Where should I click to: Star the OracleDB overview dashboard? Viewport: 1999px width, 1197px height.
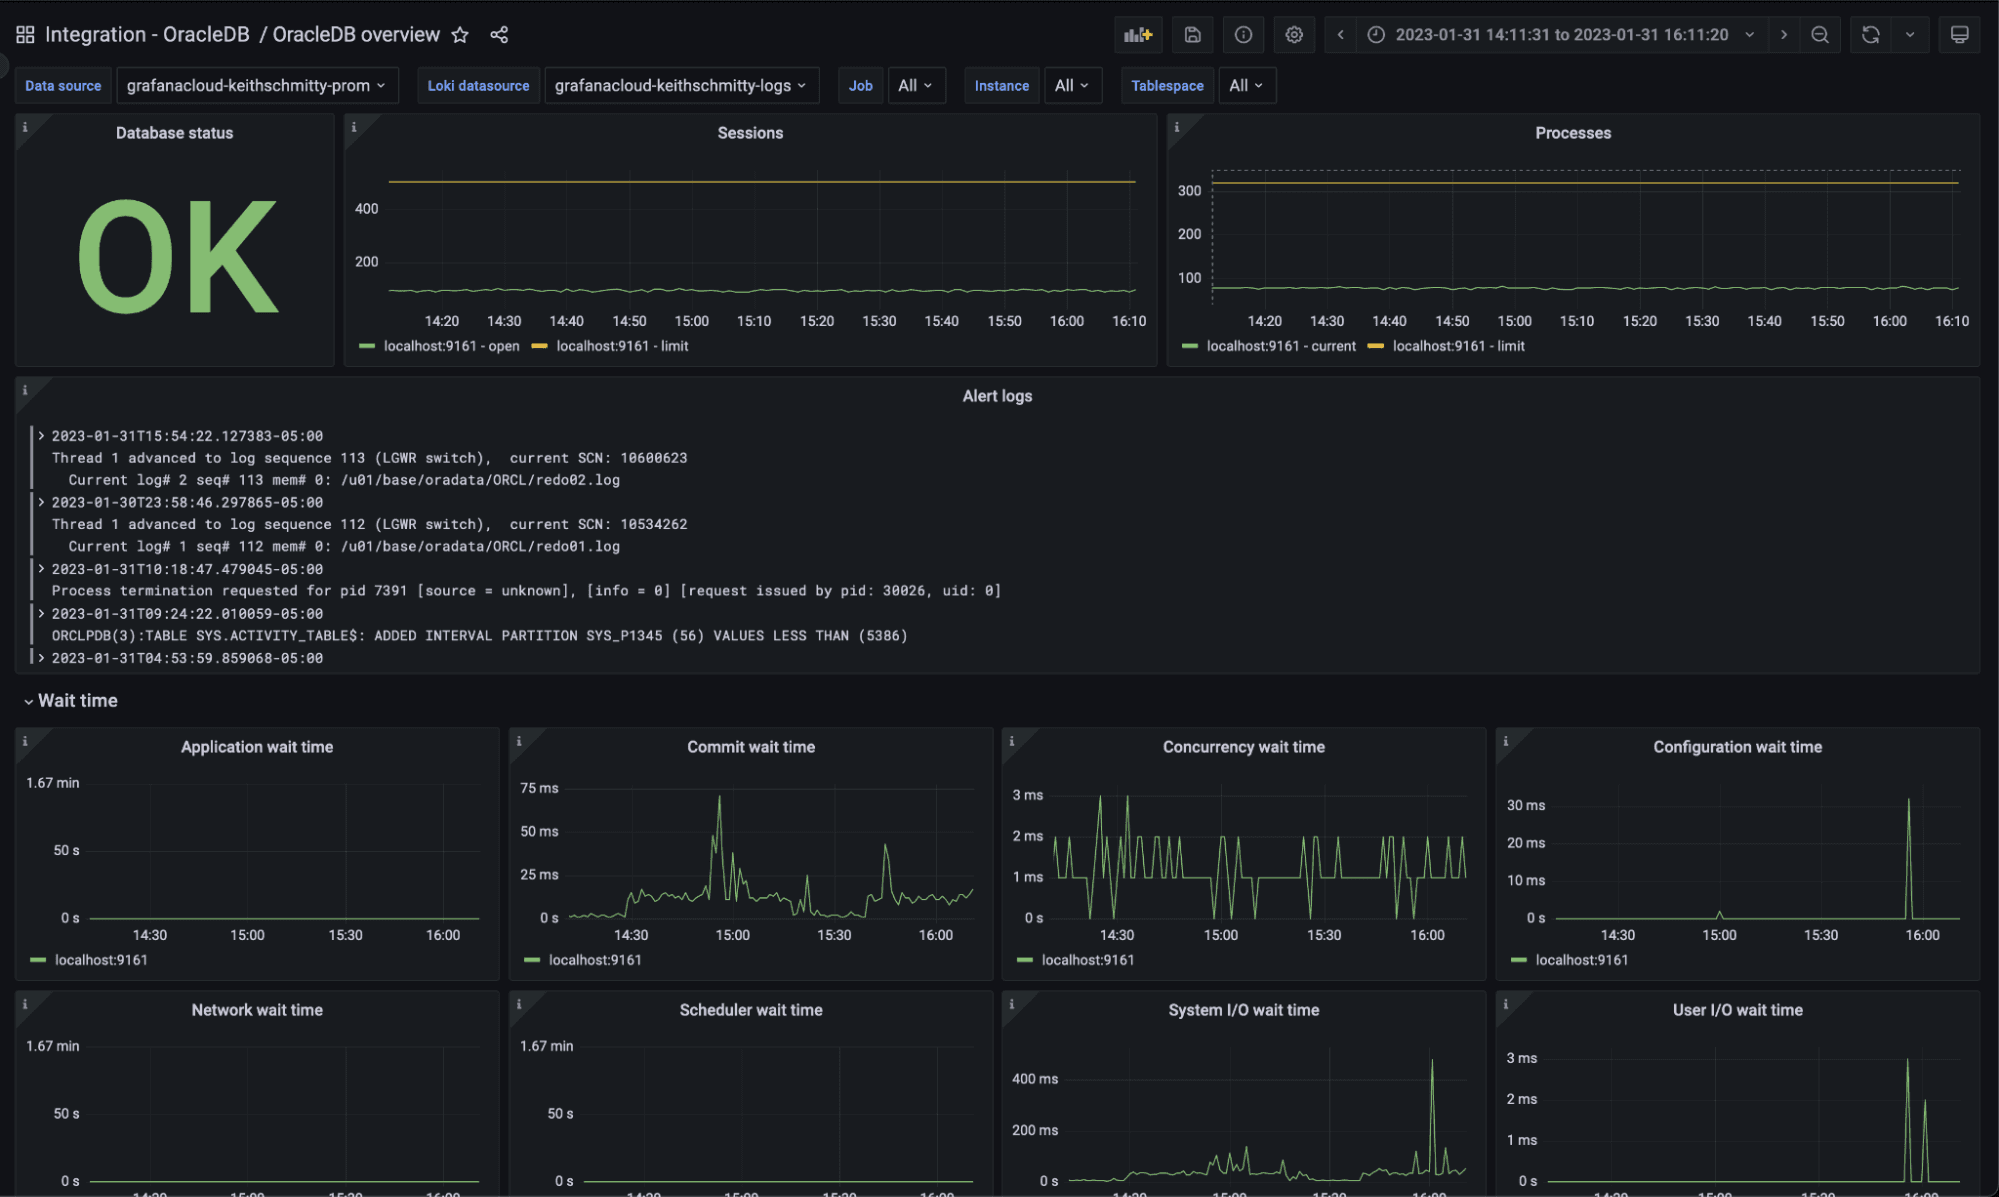(459, 34)
